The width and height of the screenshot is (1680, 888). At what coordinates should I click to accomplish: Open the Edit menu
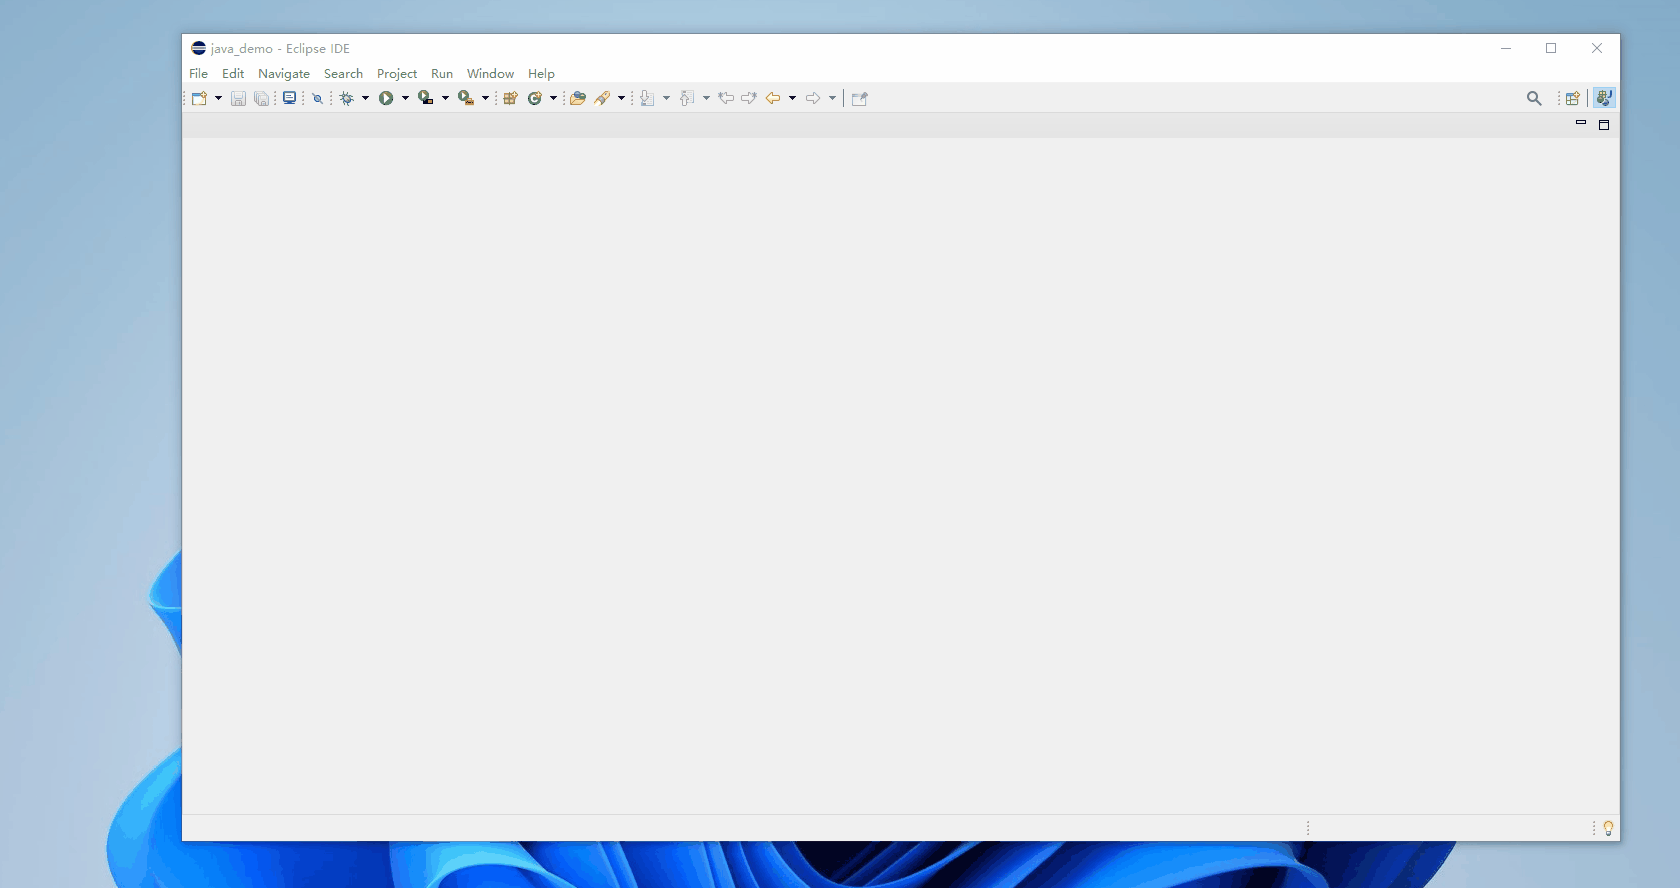click(x=233, y=74)
